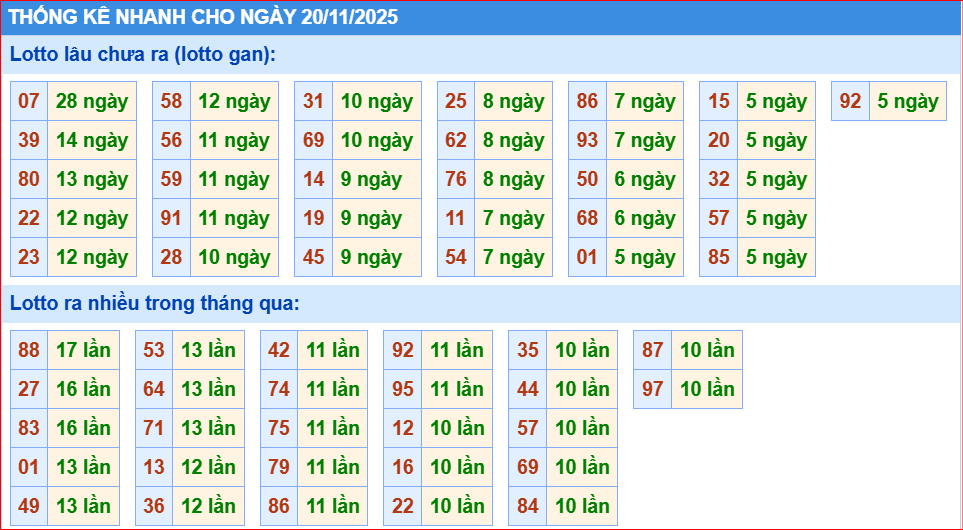Click number 25 in lotto gan
The width and height of the screenshot is (963, 530).
[456, 101]
